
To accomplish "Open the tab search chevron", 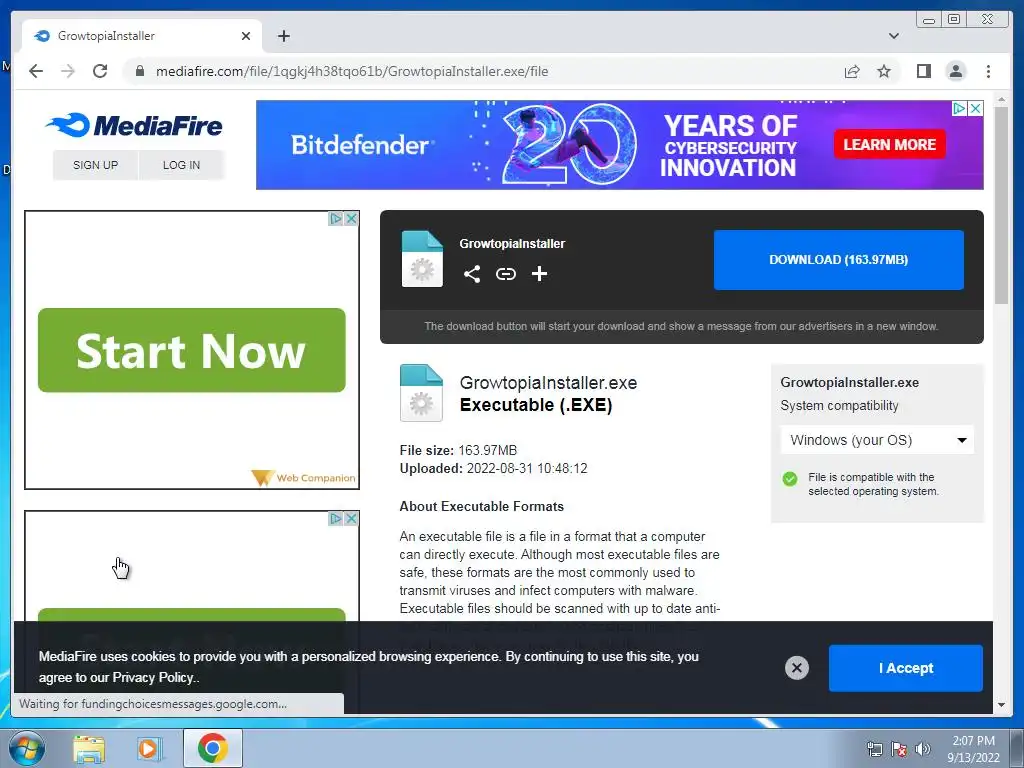I will [x=893, y=36].
